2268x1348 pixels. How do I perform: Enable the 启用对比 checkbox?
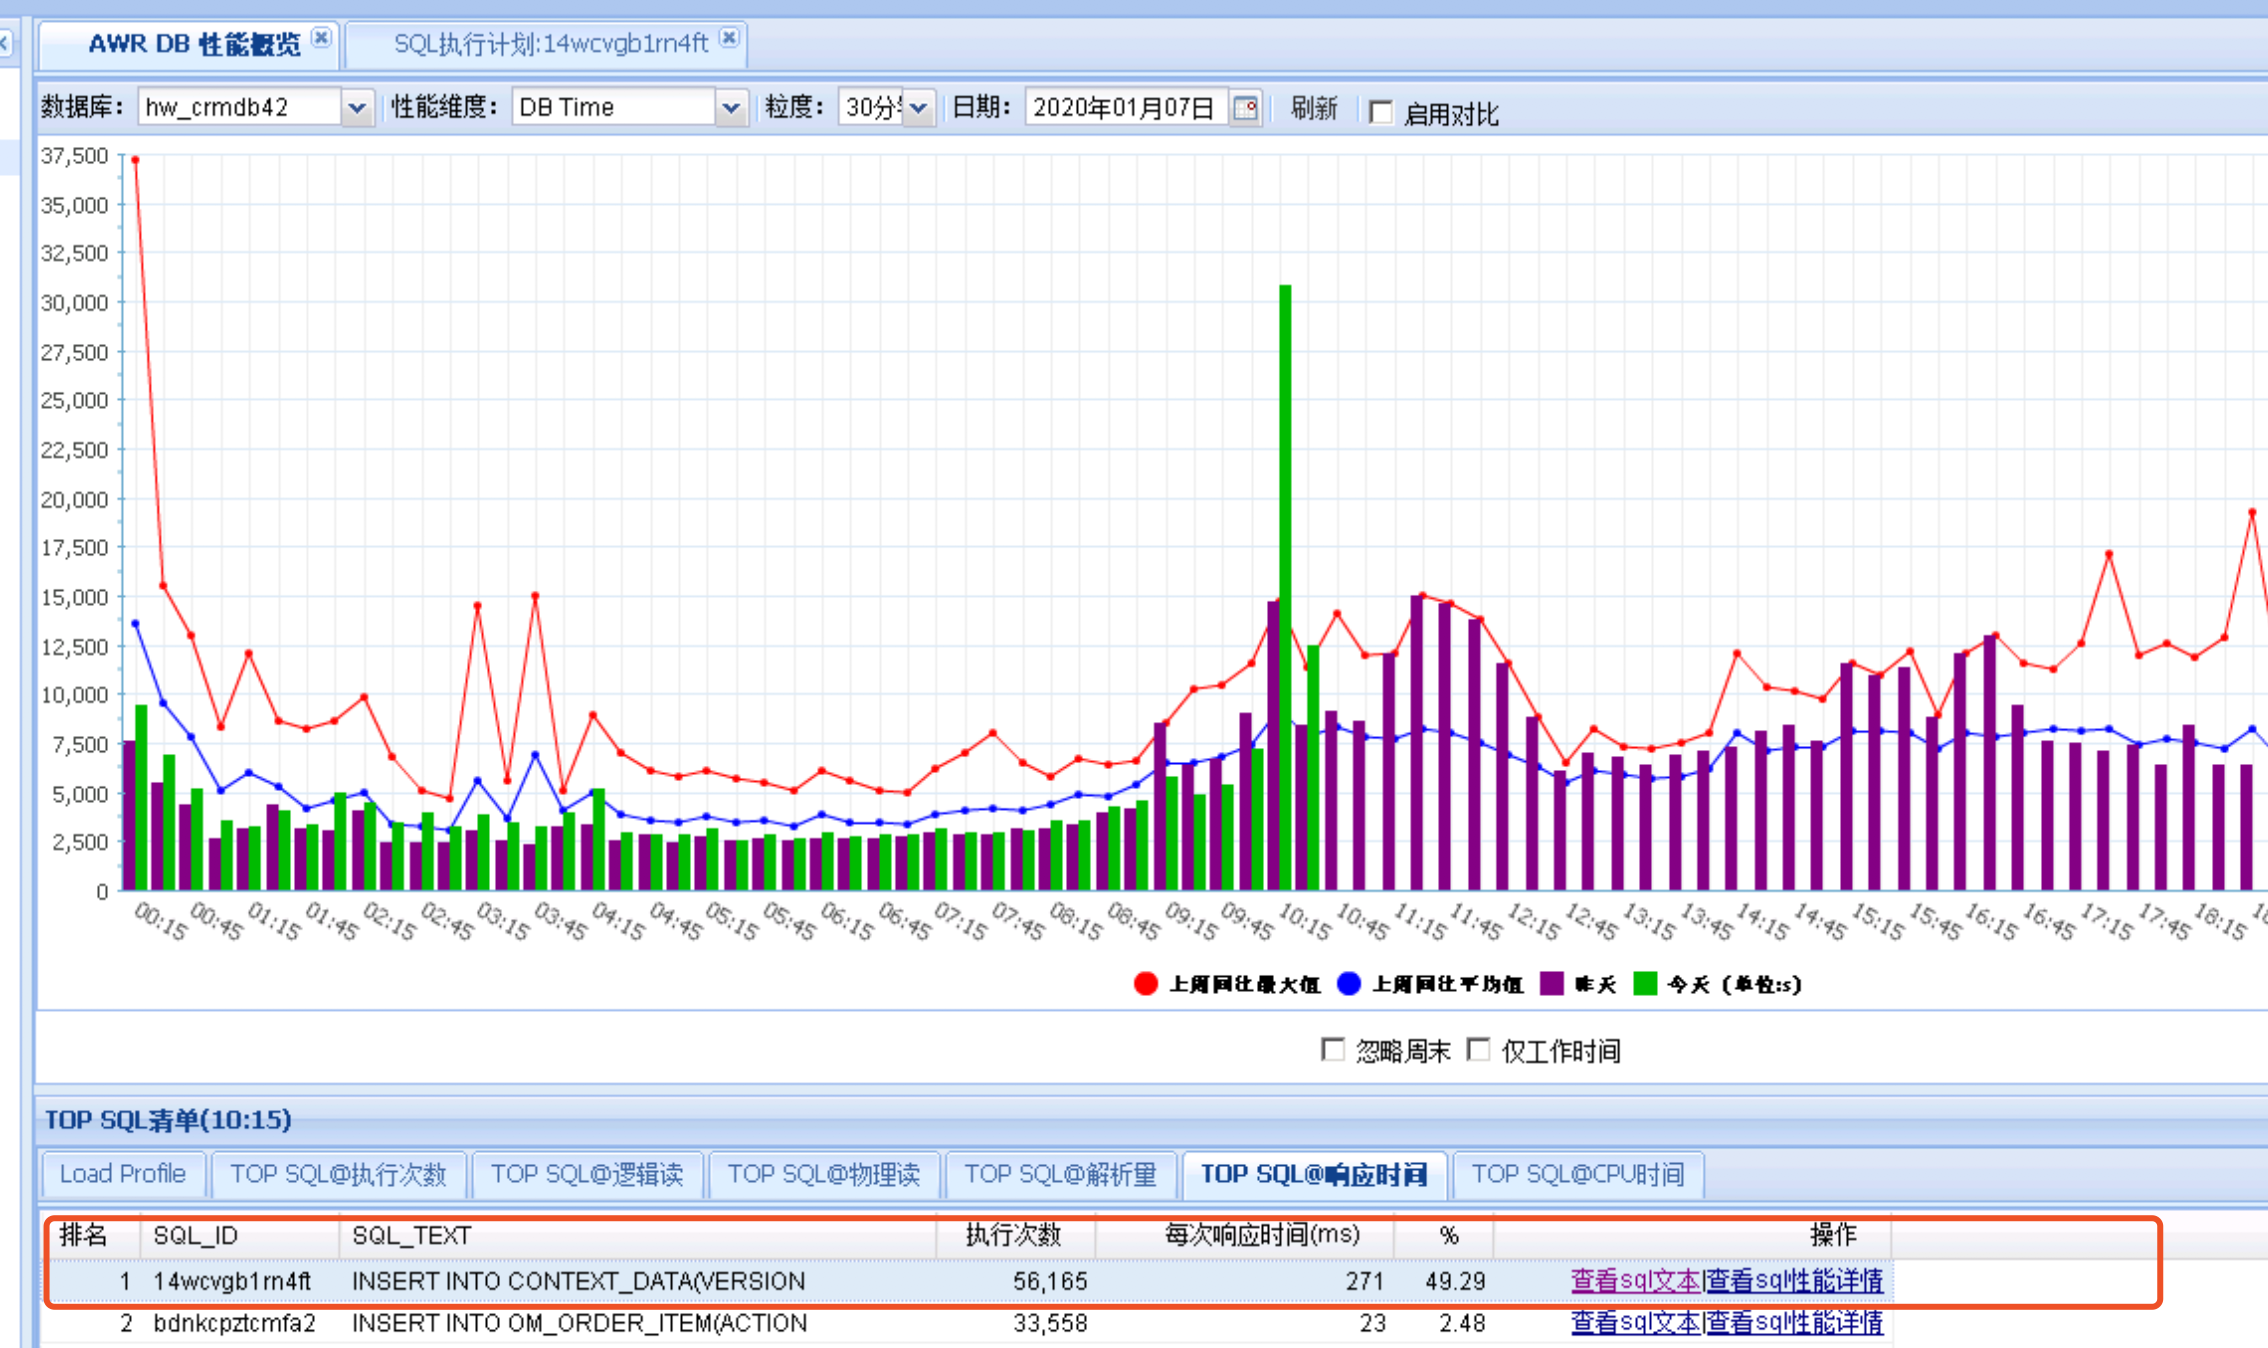coord(1381,112)
